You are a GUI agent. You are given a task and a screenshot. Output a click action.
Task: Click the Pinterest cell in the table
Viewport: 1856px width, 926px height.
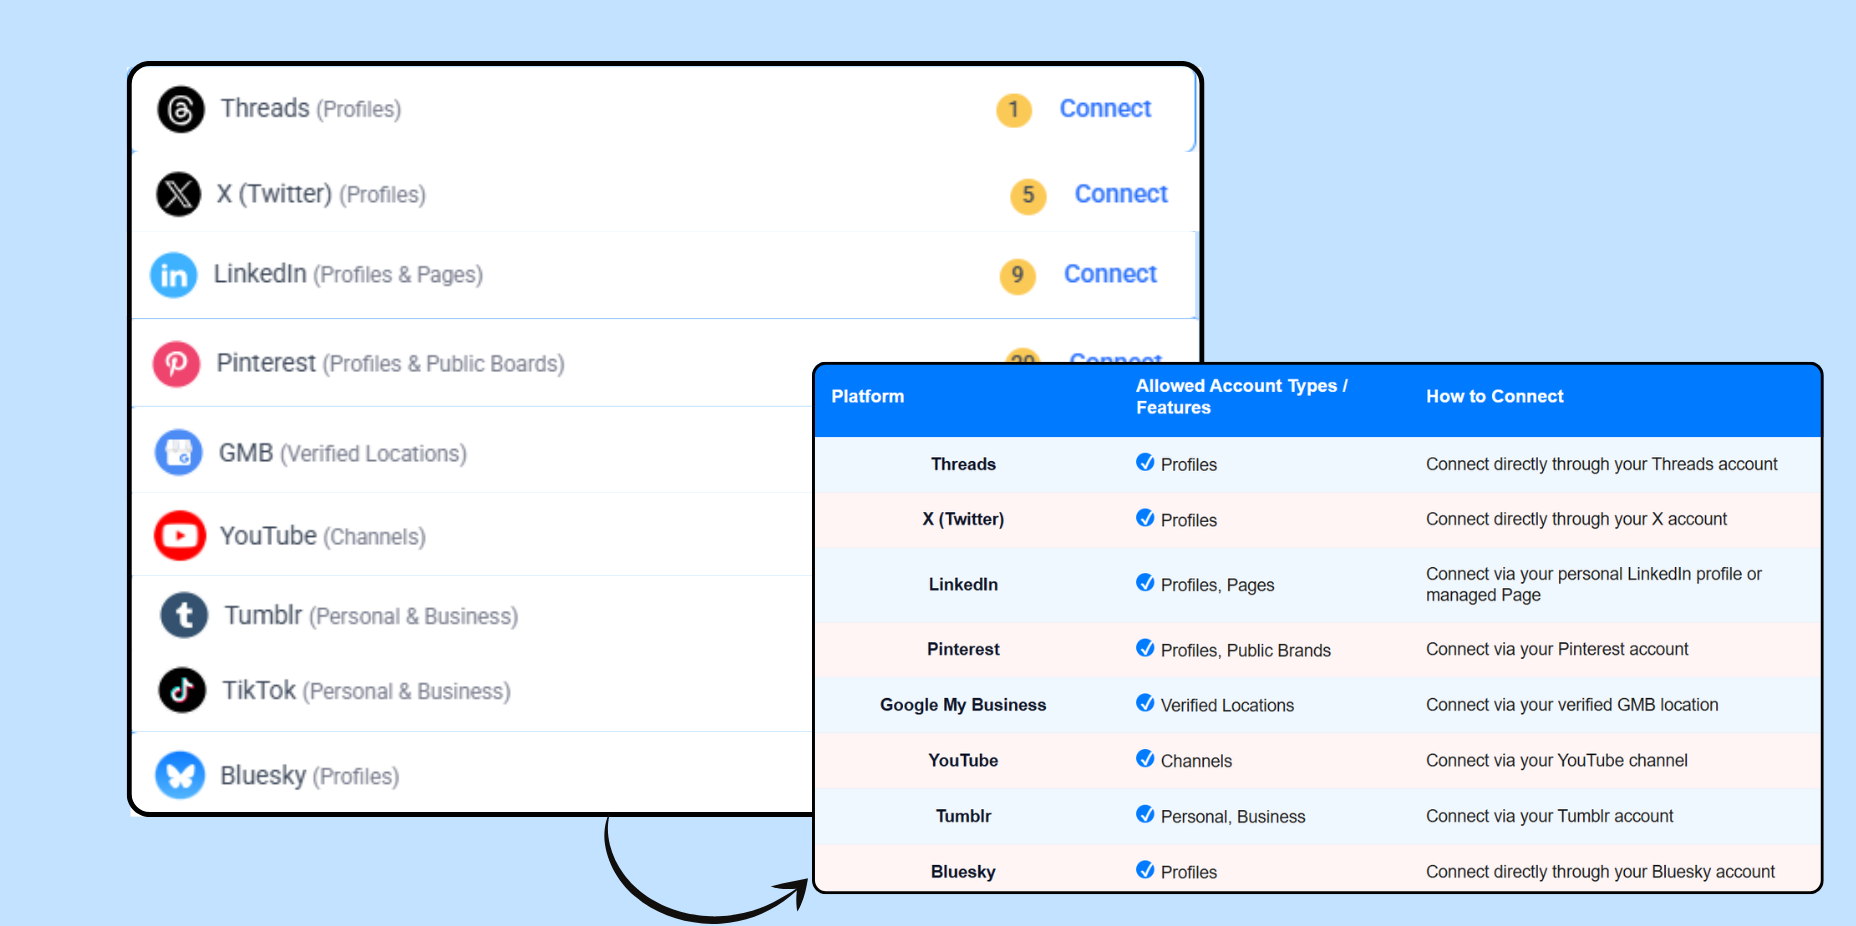click(x=963, y=649)
